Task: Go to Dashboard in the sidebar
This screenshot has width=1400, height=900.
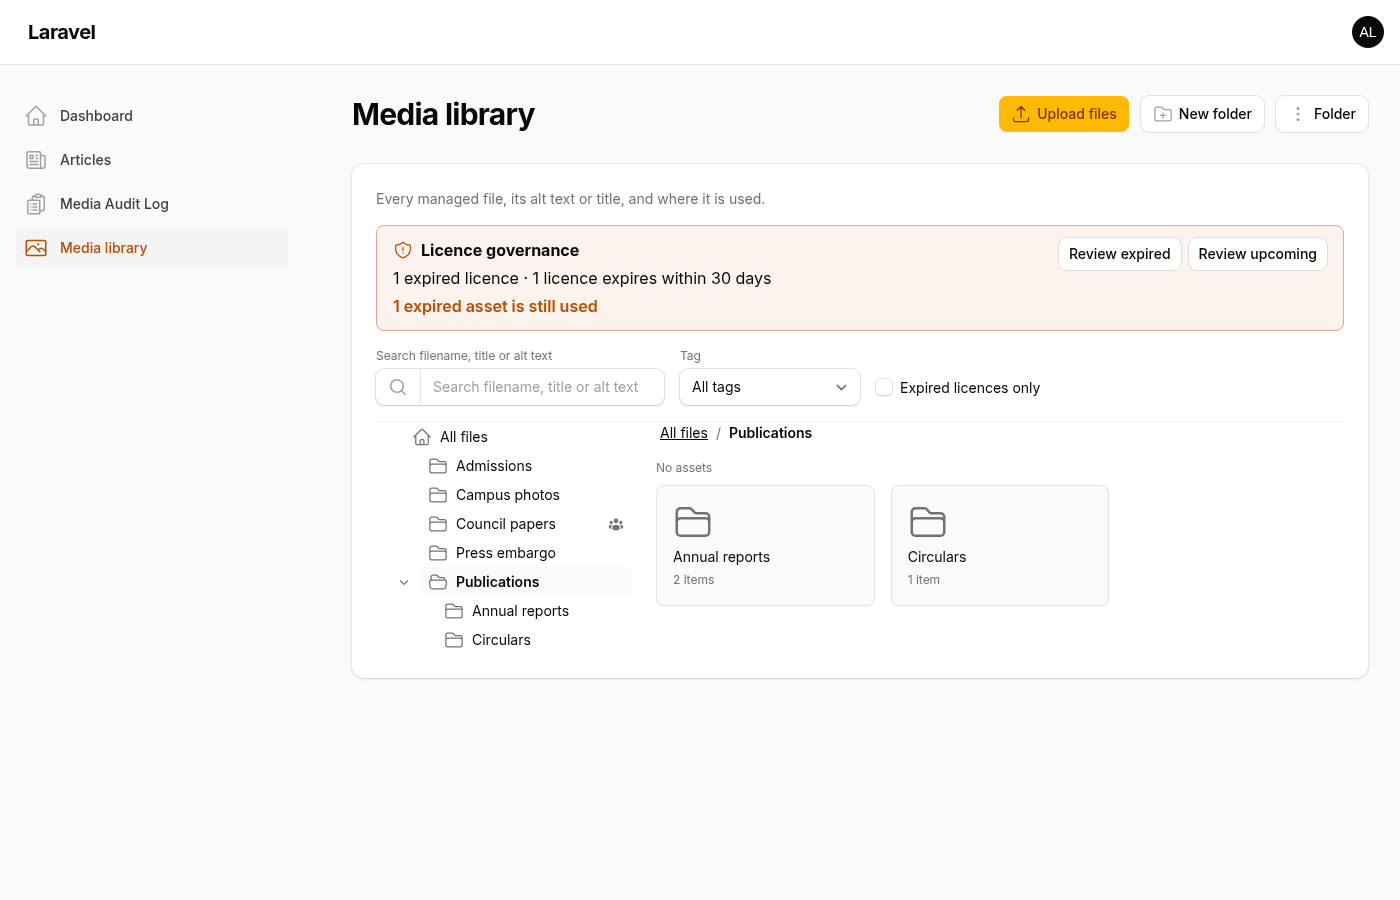Action: tap(152, 116)
